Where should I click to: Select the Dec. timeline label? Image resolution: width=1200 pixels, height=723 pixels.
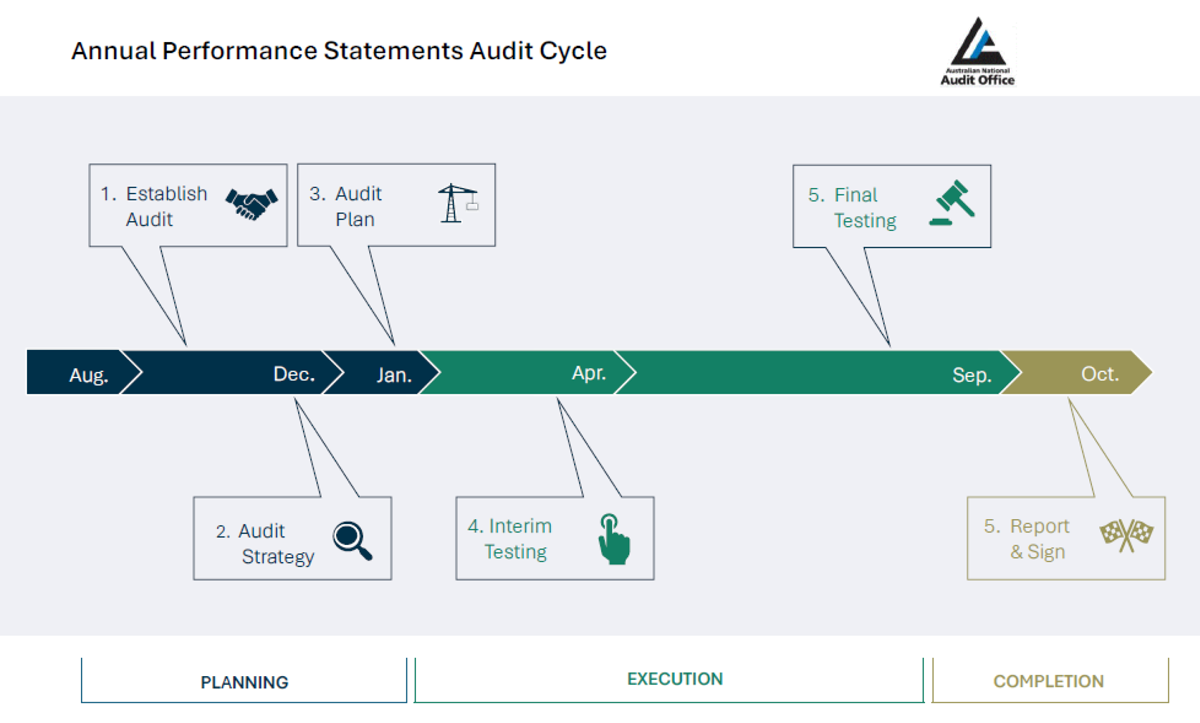pos(294,374)
